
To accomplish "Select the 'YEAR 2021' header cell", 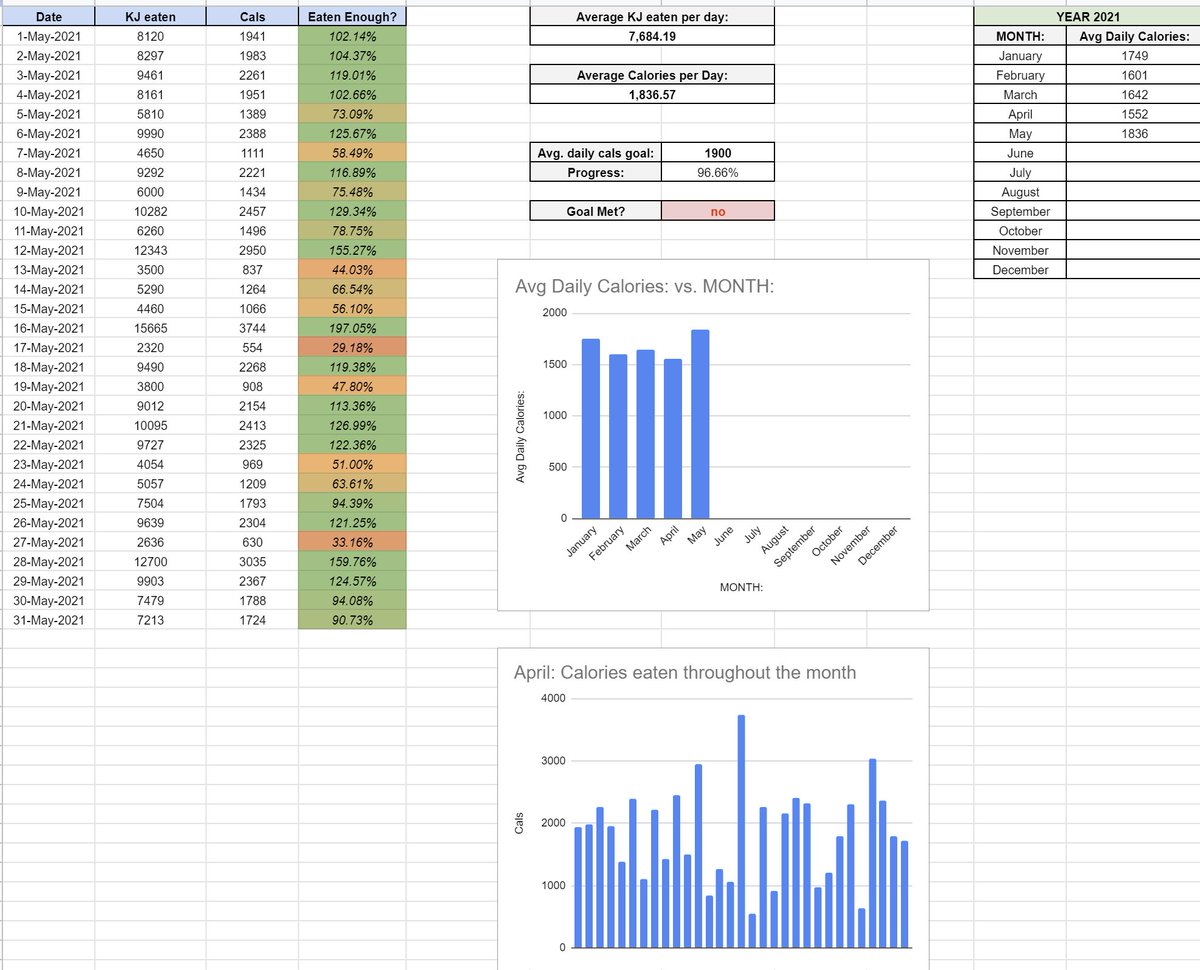I will click(x=1087, y=17).
